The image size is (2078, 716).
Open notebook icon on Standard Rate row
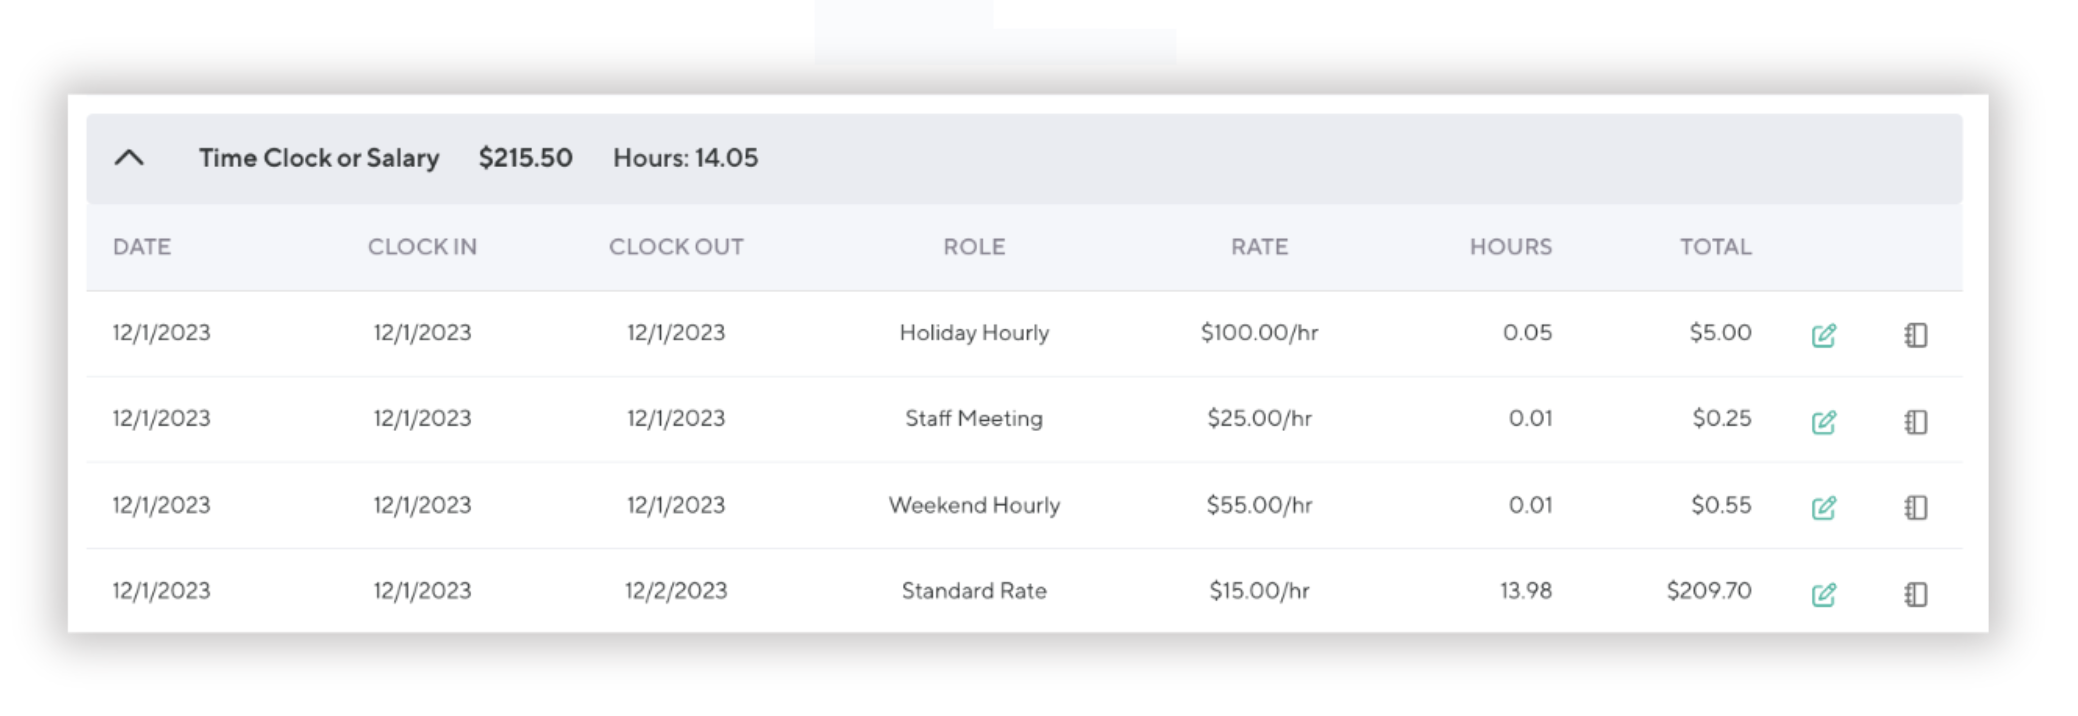click(x=1915, y=595)
